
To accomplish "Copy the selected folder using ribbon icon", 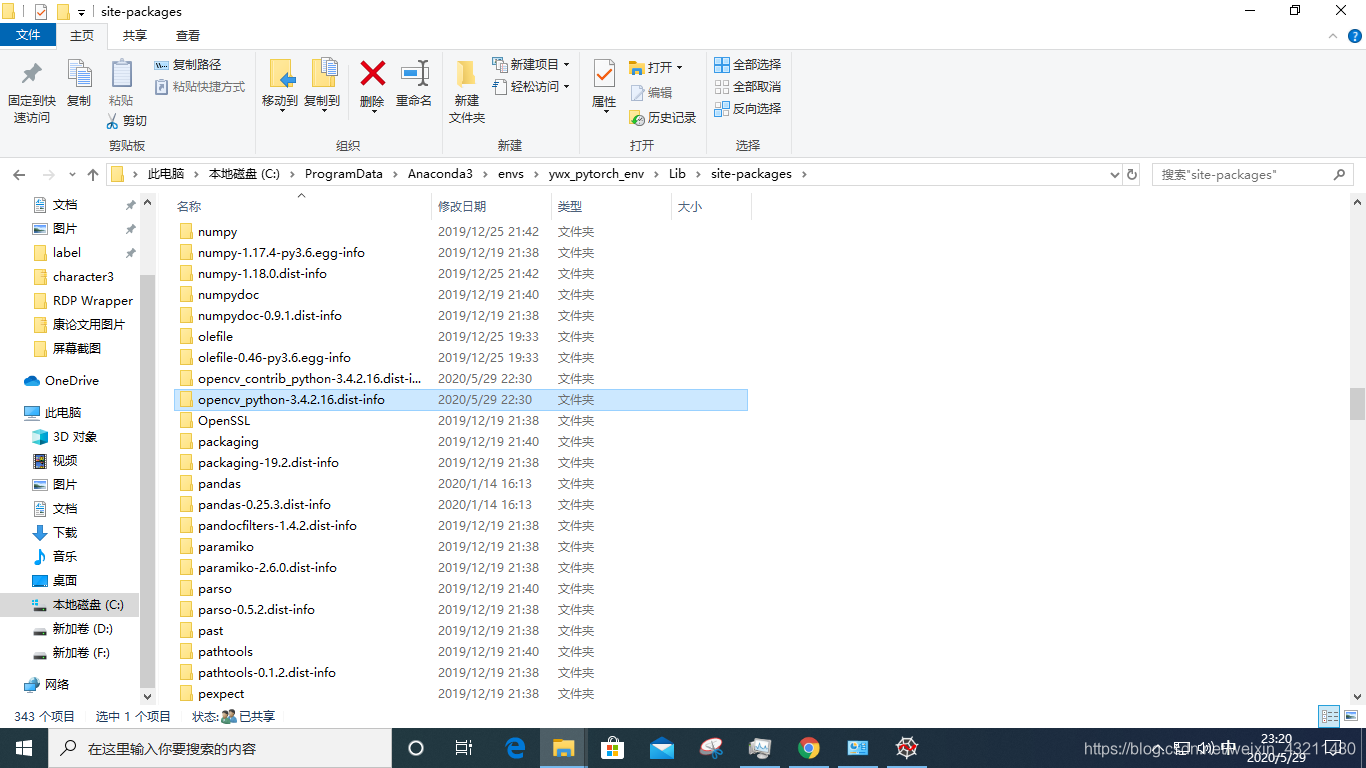I will (x=80, y=85).
